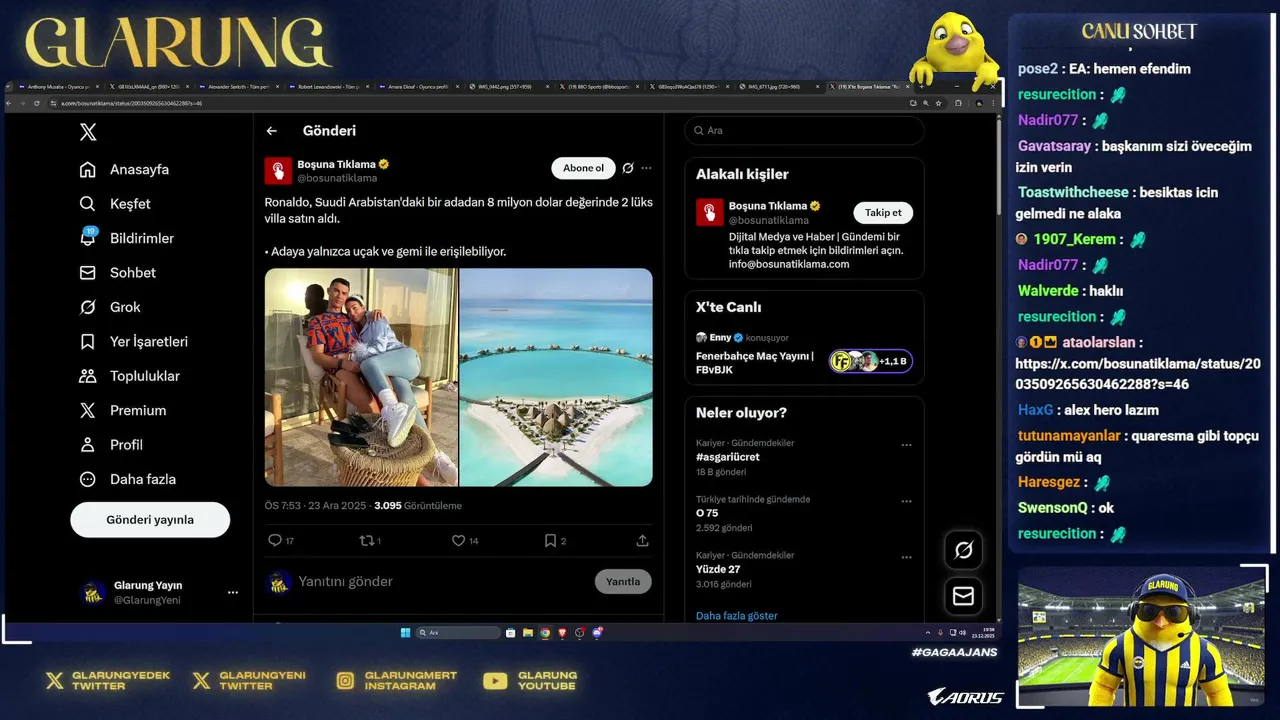
Task: Open Anasayfa (home) in sidebar
Action: click(x=124, y=169)
